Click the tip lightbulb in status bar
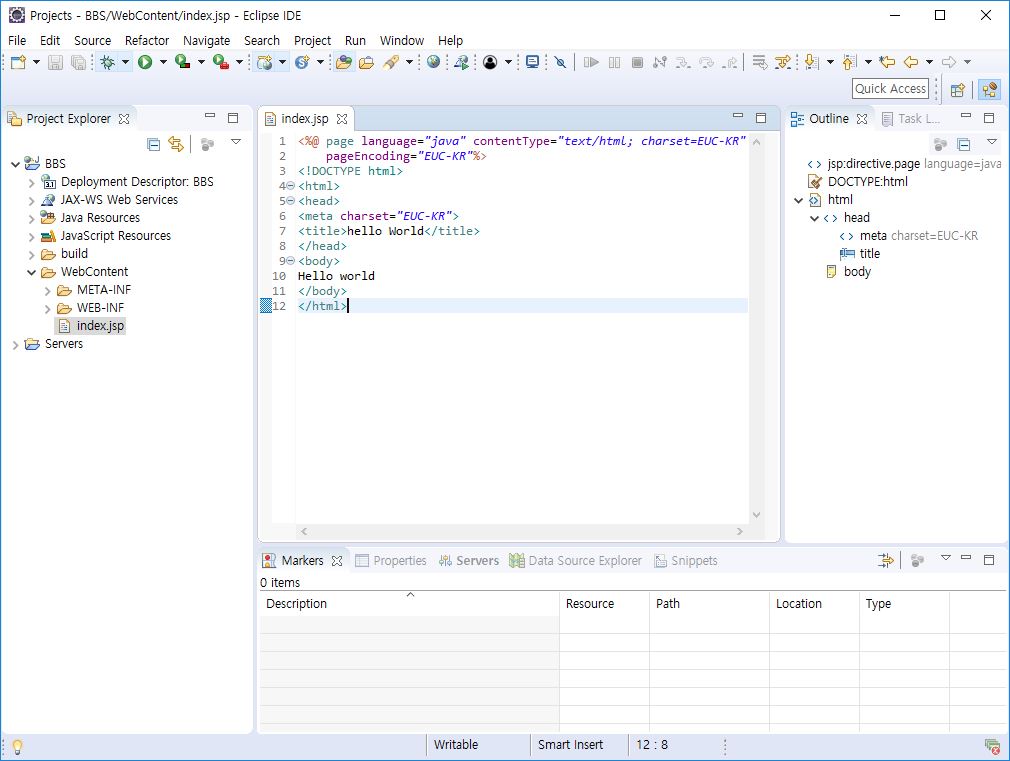1010x761 pixels. tap(17, 746)
